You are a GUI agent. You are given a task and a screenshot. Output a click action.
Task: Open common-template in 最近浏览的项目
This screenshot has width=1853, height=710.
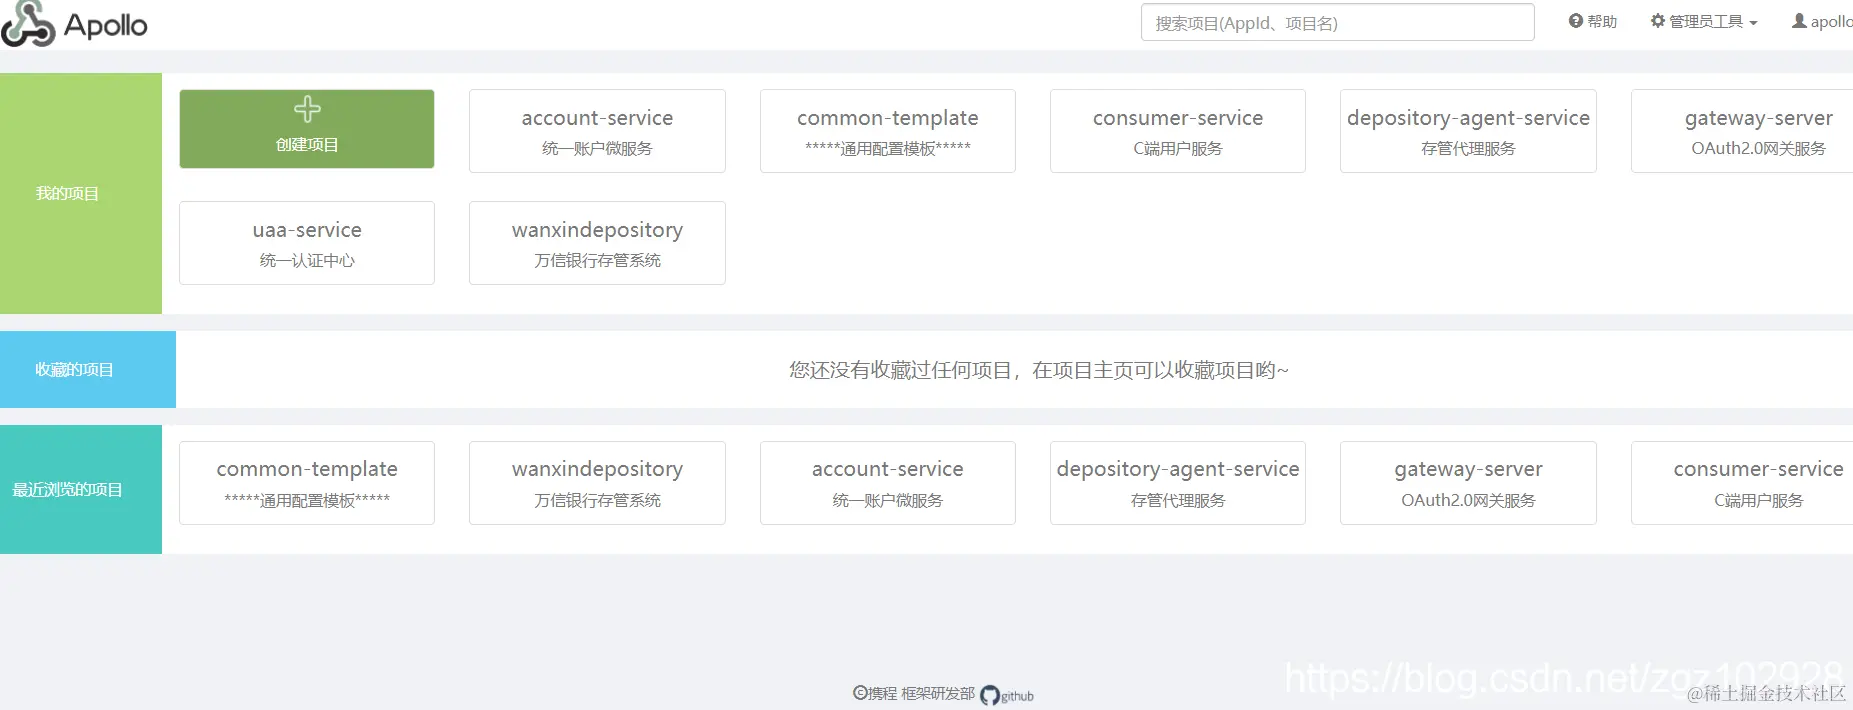[307, 483]
